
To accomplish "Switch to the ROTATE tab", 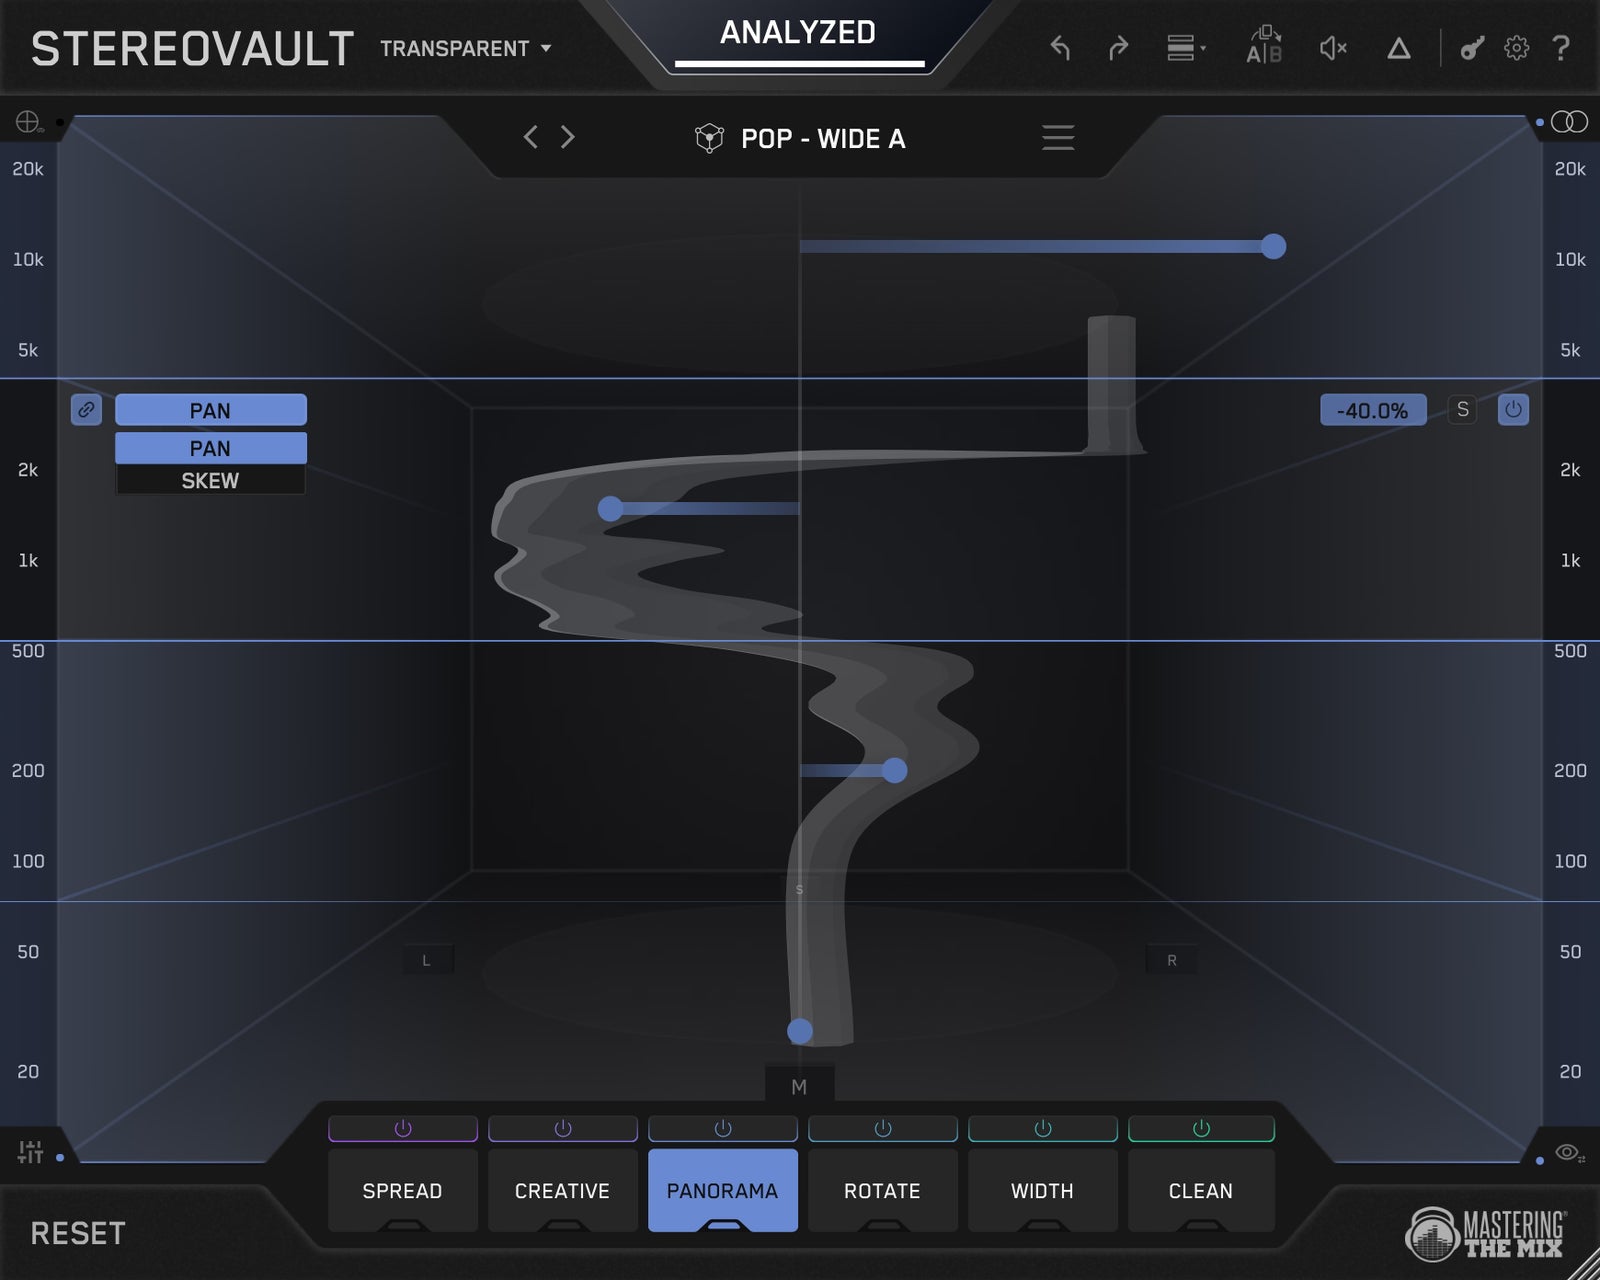I will pos(883,1190).
